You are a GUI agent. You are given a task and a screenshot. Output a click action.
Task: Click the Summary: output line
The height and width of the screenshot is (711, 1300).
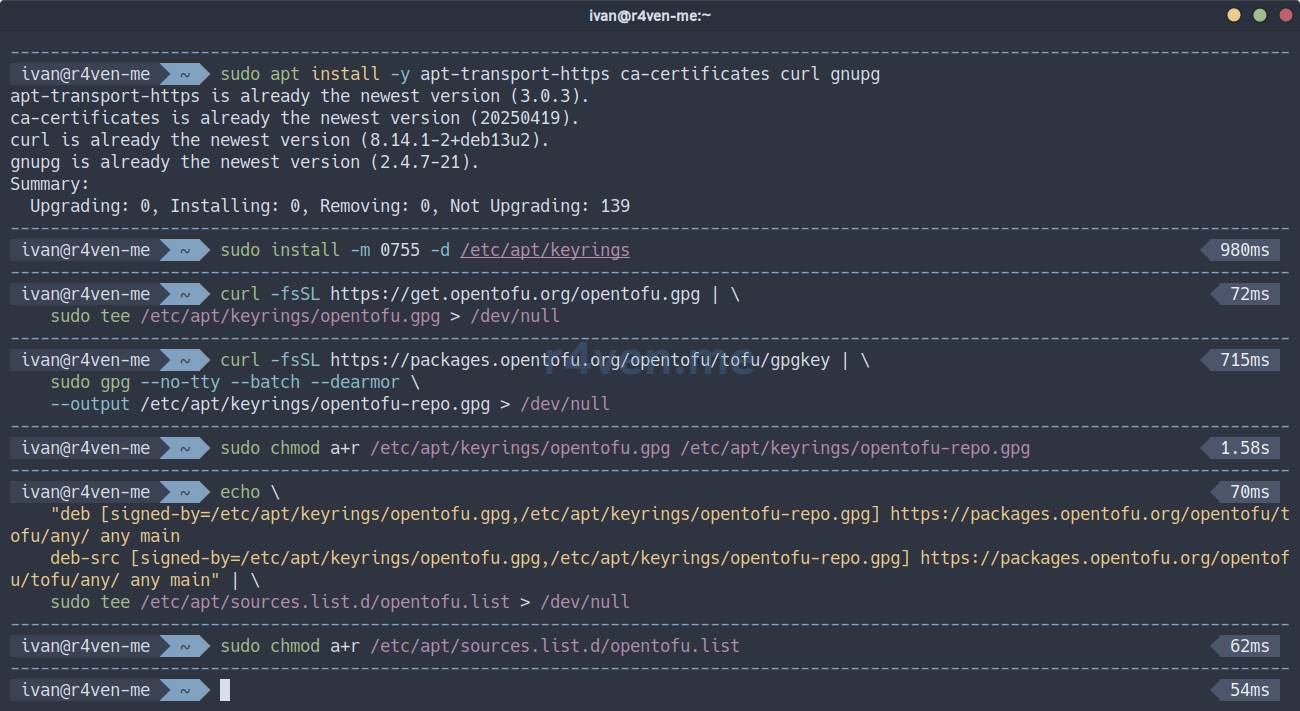pos(50,184)
